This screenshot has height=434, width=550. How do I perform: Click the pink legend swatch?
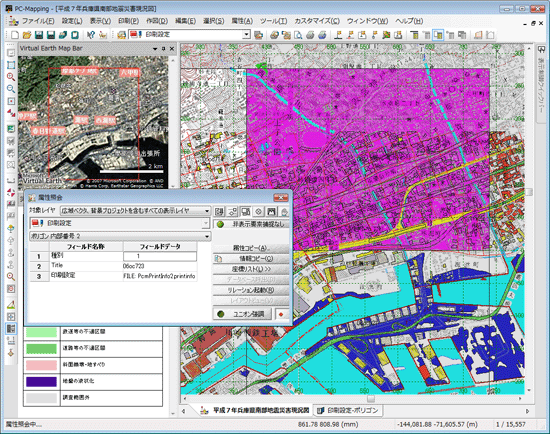[41, 365]
